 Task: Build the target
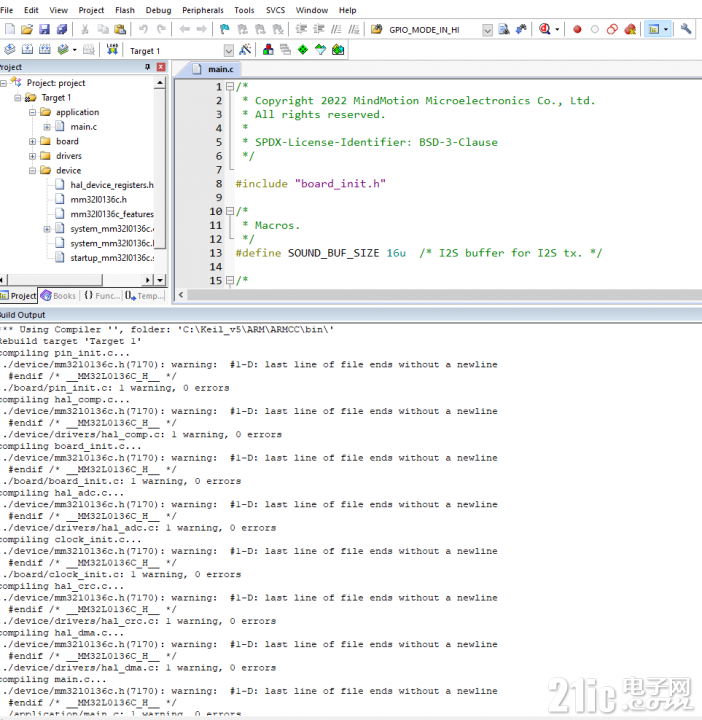click(27, 50)
